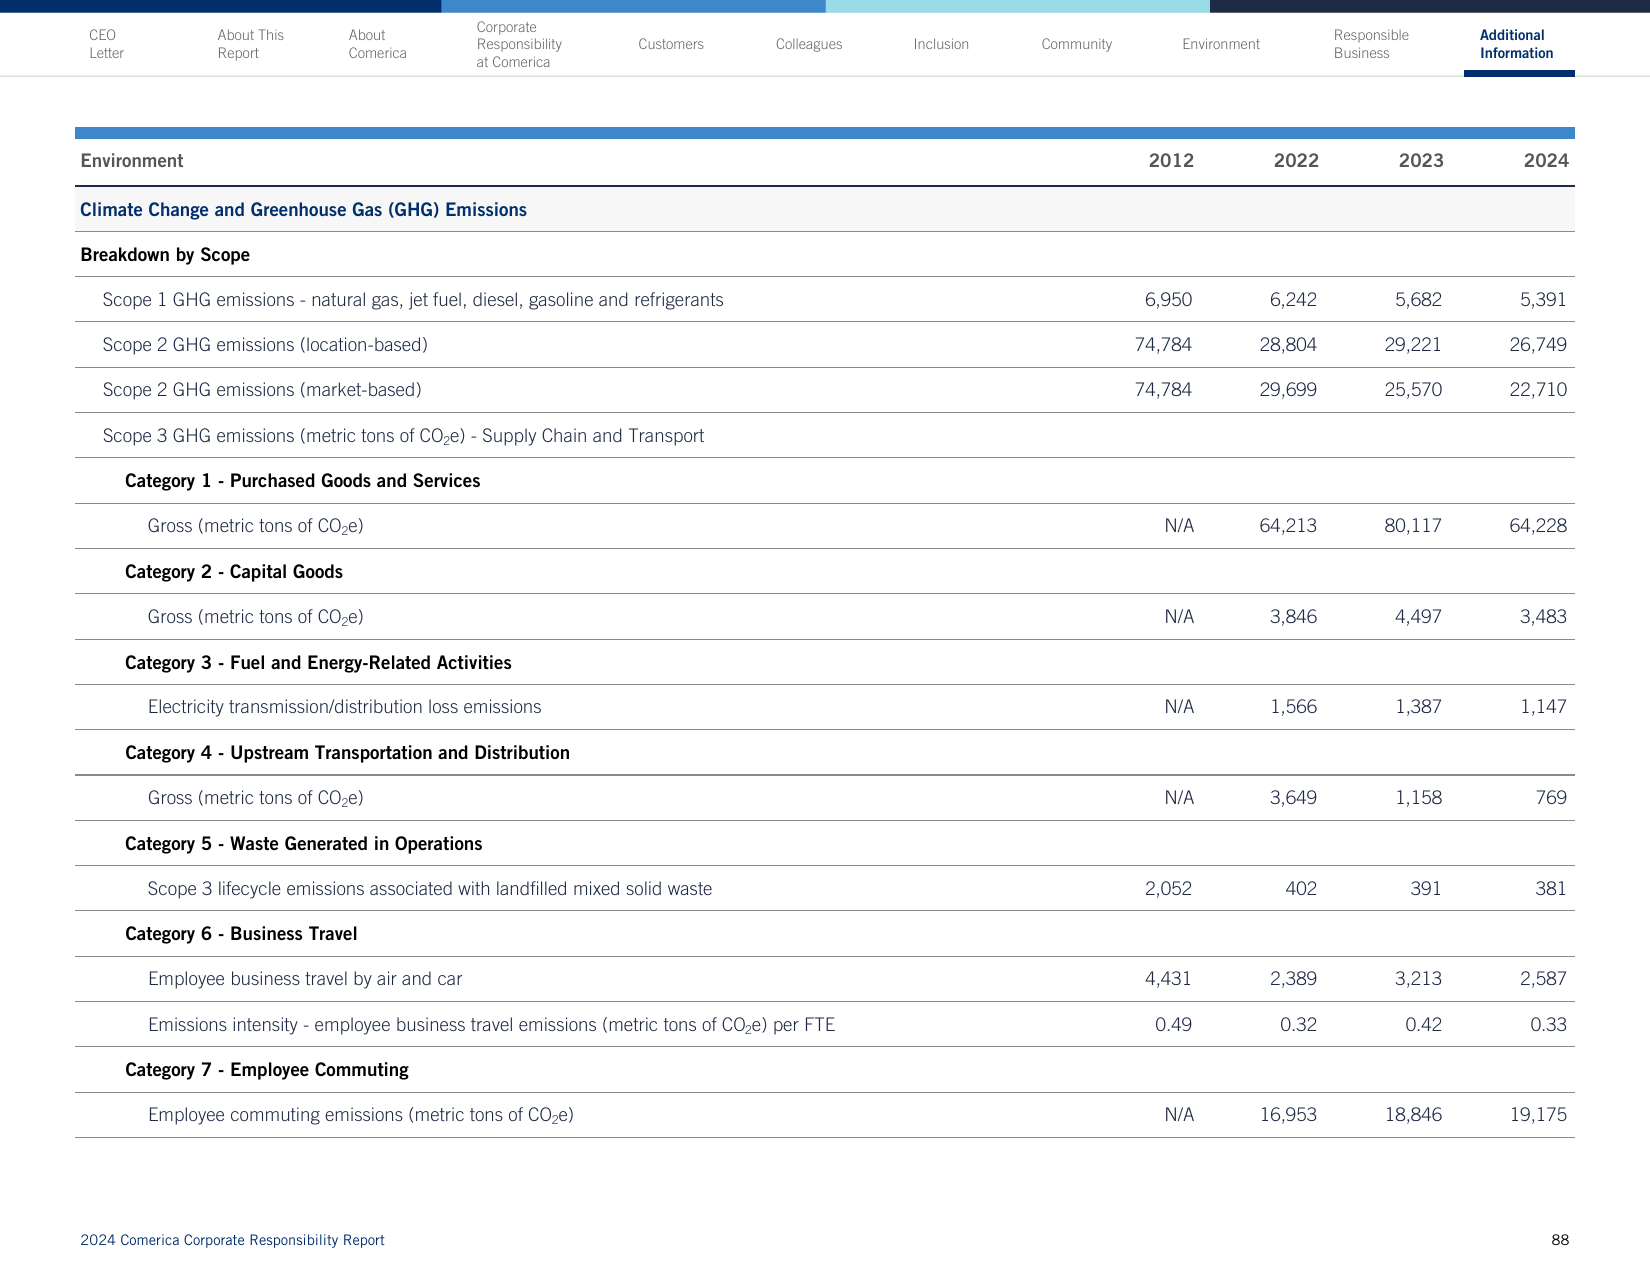
Task: Click Scope 2 location-based row label
Action: tap(265, 345)
